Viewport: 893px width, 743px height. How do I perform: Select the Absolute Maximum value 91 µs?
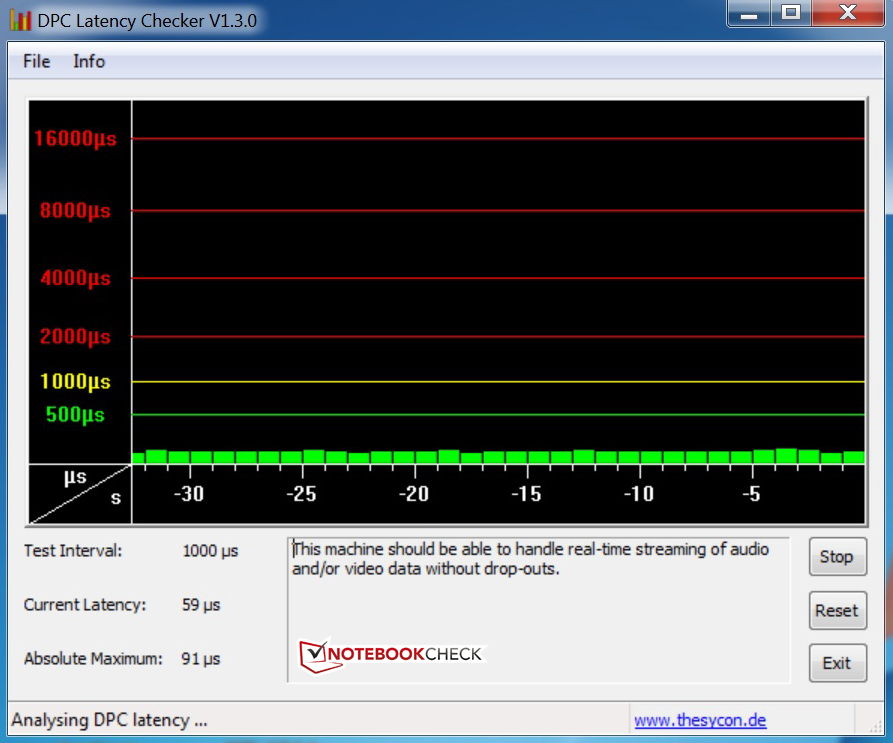pos(200,659)
